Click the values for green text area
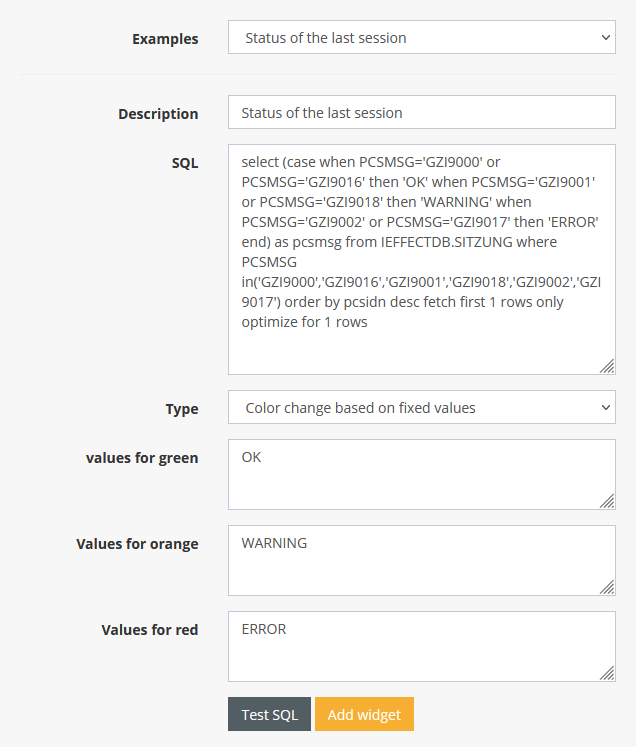 tap(421, 475)
